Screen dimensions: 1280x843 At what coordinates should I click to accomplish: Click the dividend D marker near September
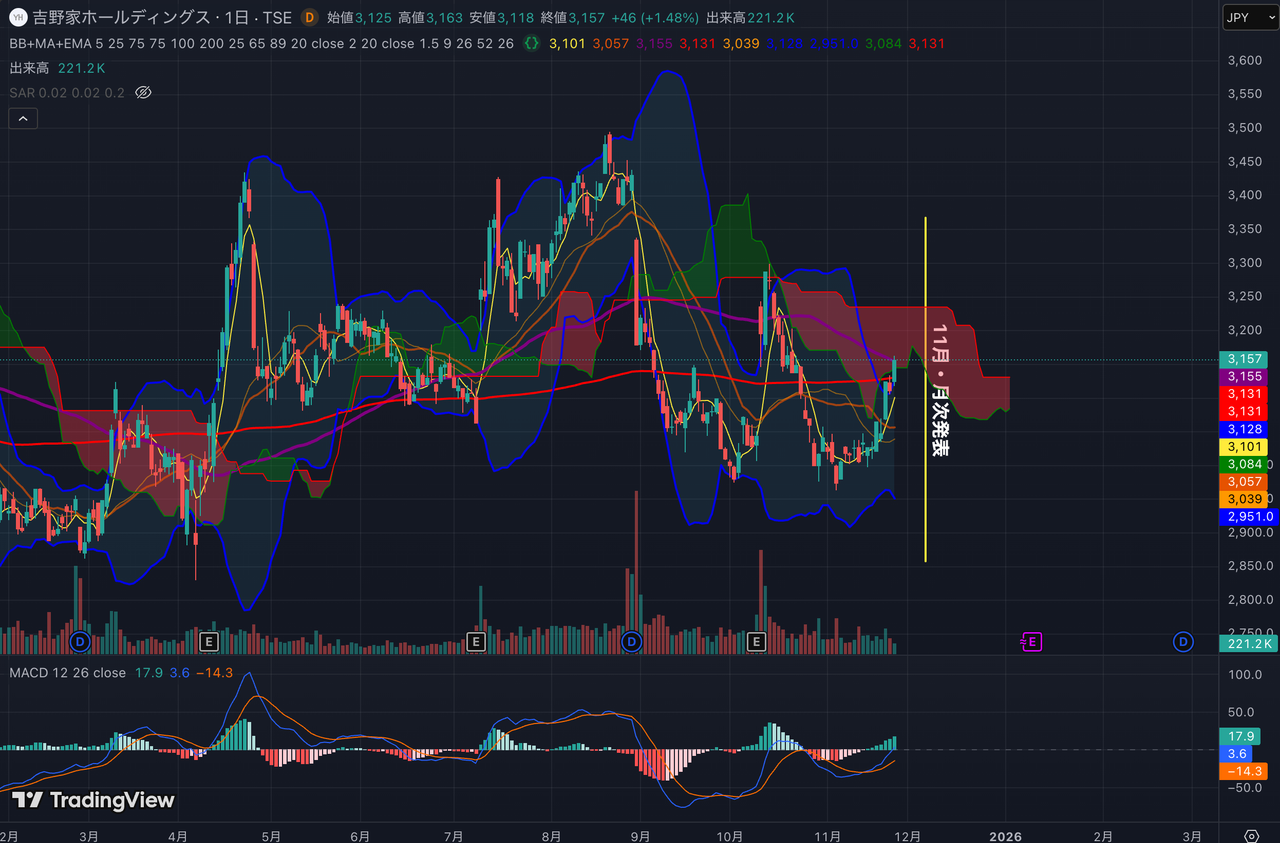(631, 641)
